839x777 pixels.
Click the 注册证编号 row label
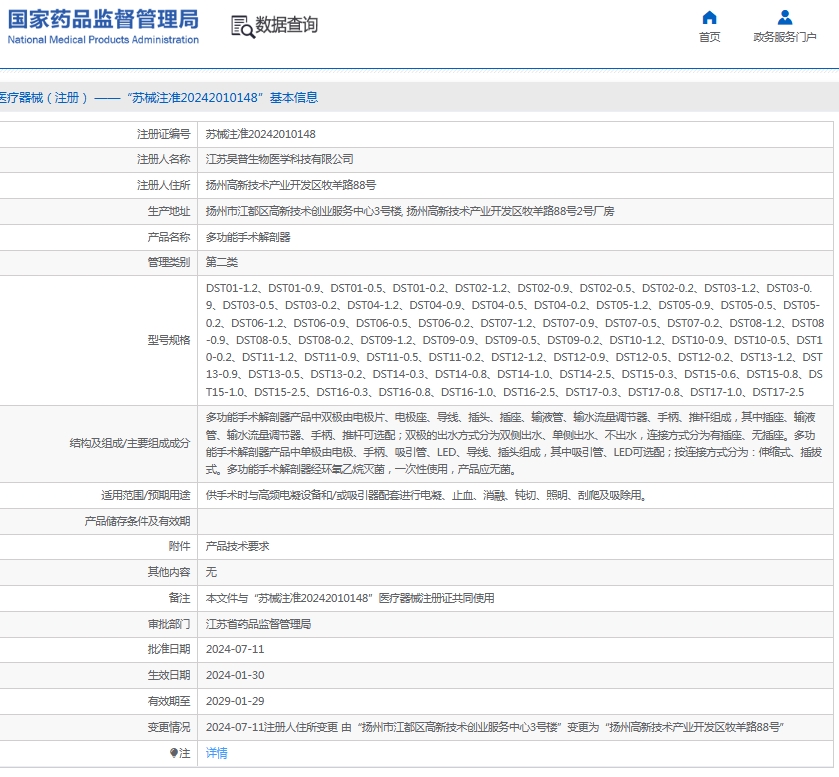coord(164,134)
